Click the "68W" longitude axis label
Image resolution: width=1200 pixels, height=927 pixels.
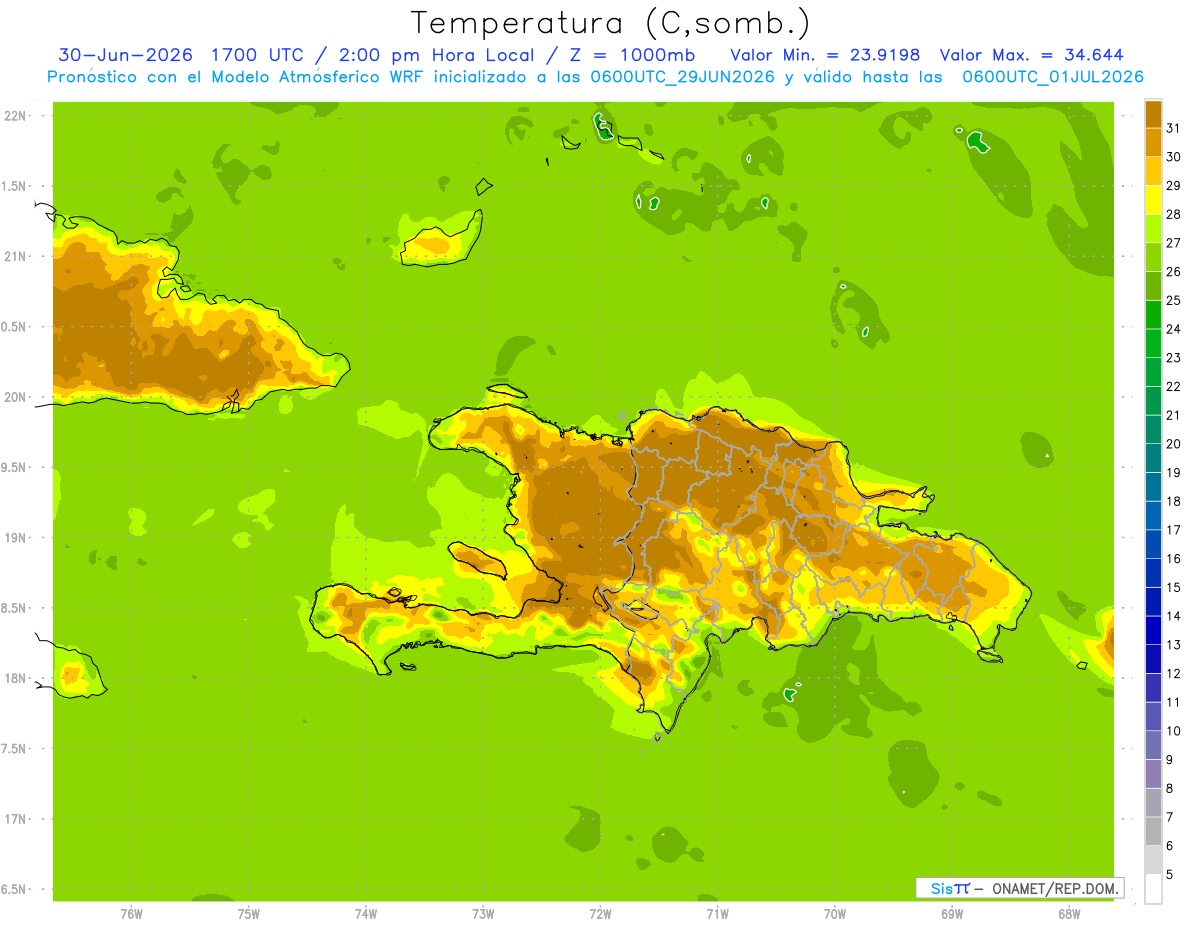coord(1069,914)
